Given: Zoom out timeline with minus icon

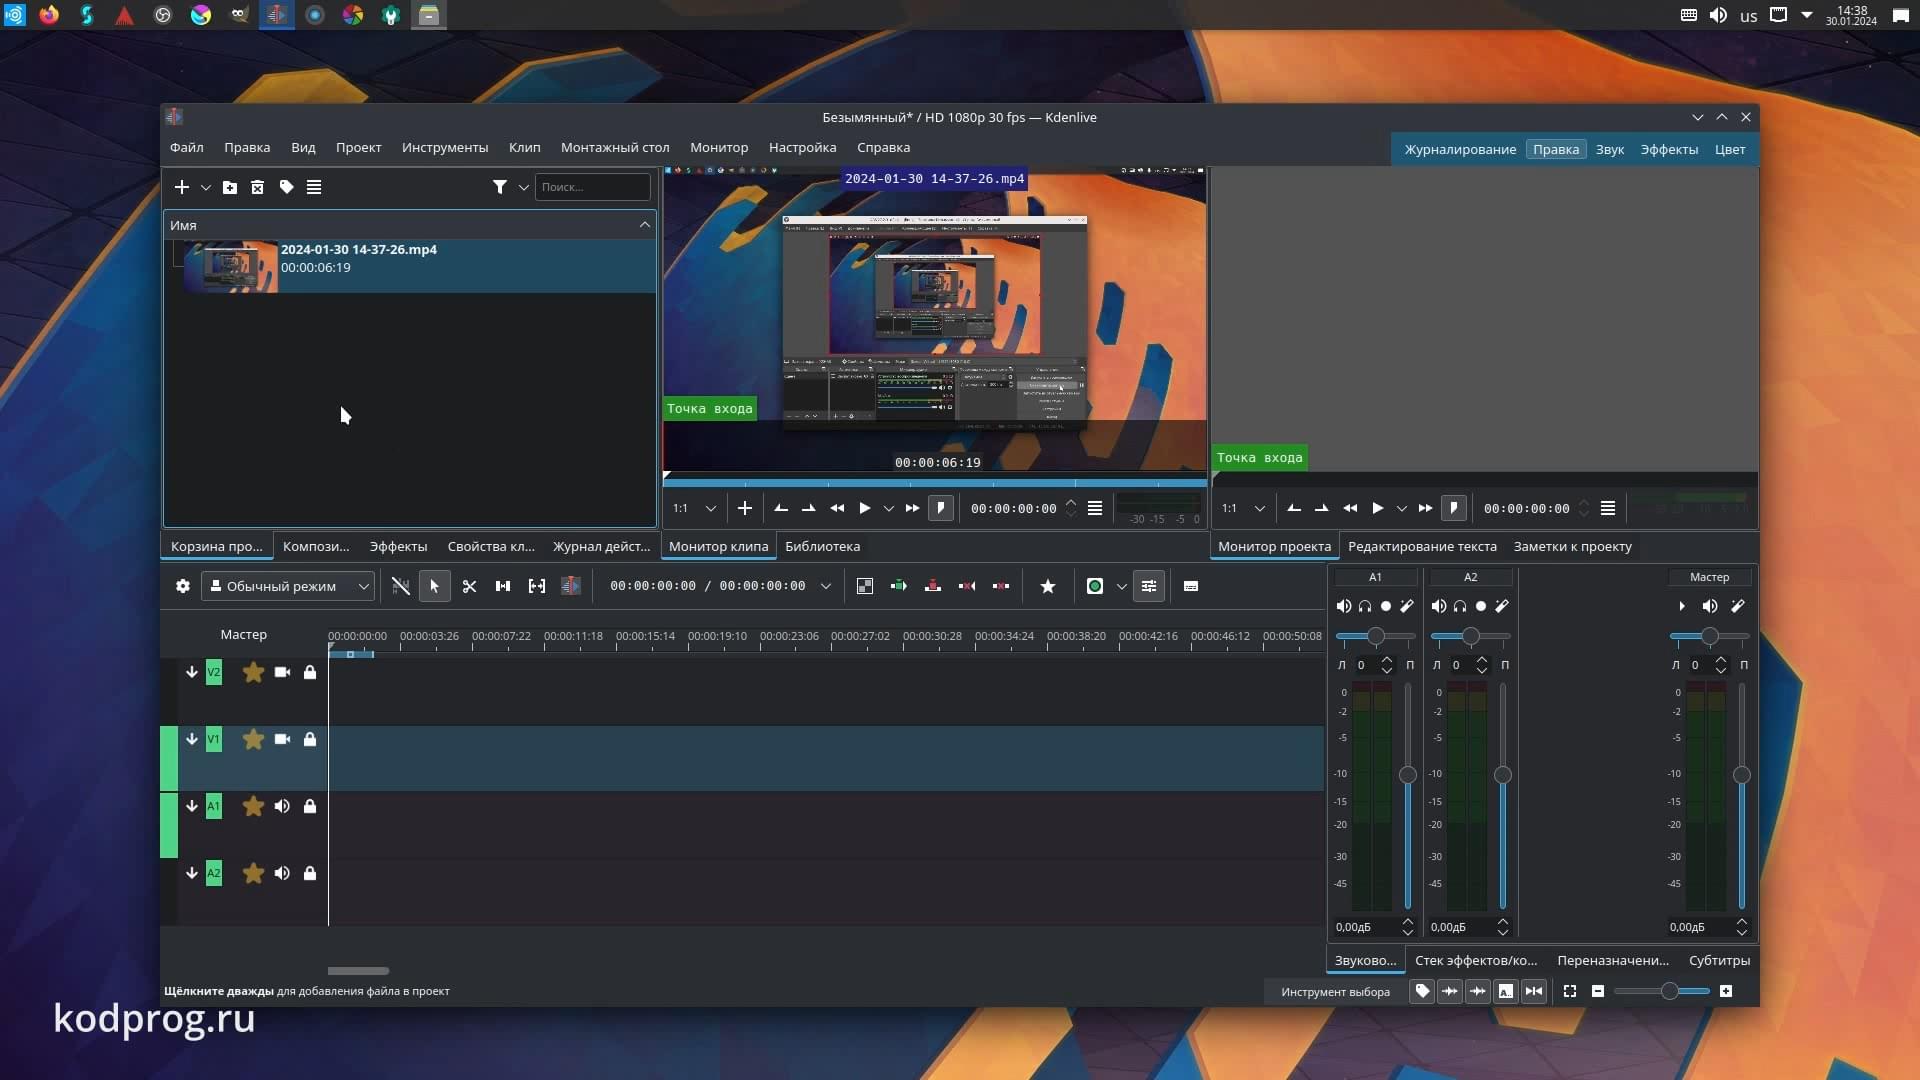Looking at the screenshot, I should pyautogui.click(x=1598, y=991).
